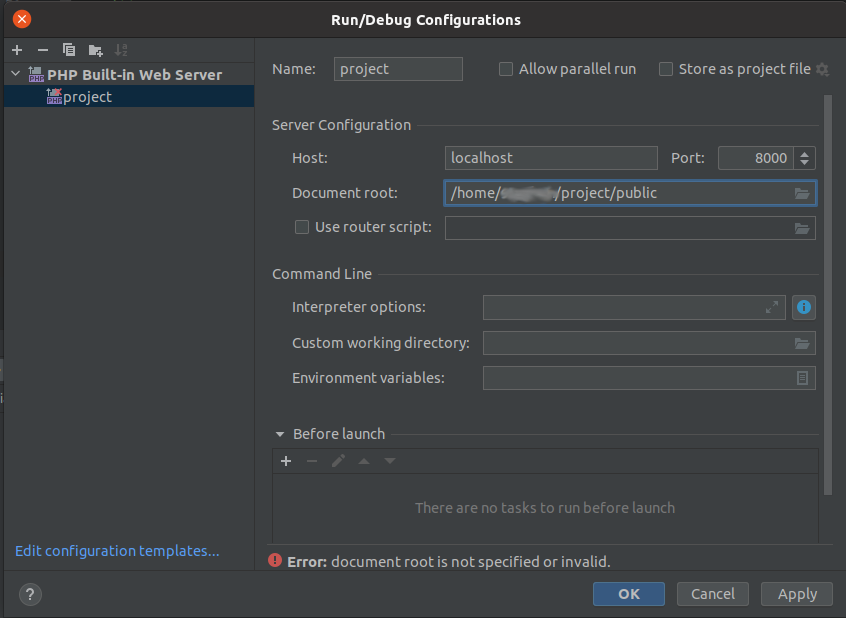
Task: Browse for a custom working directory
Action: pos(802,343)
